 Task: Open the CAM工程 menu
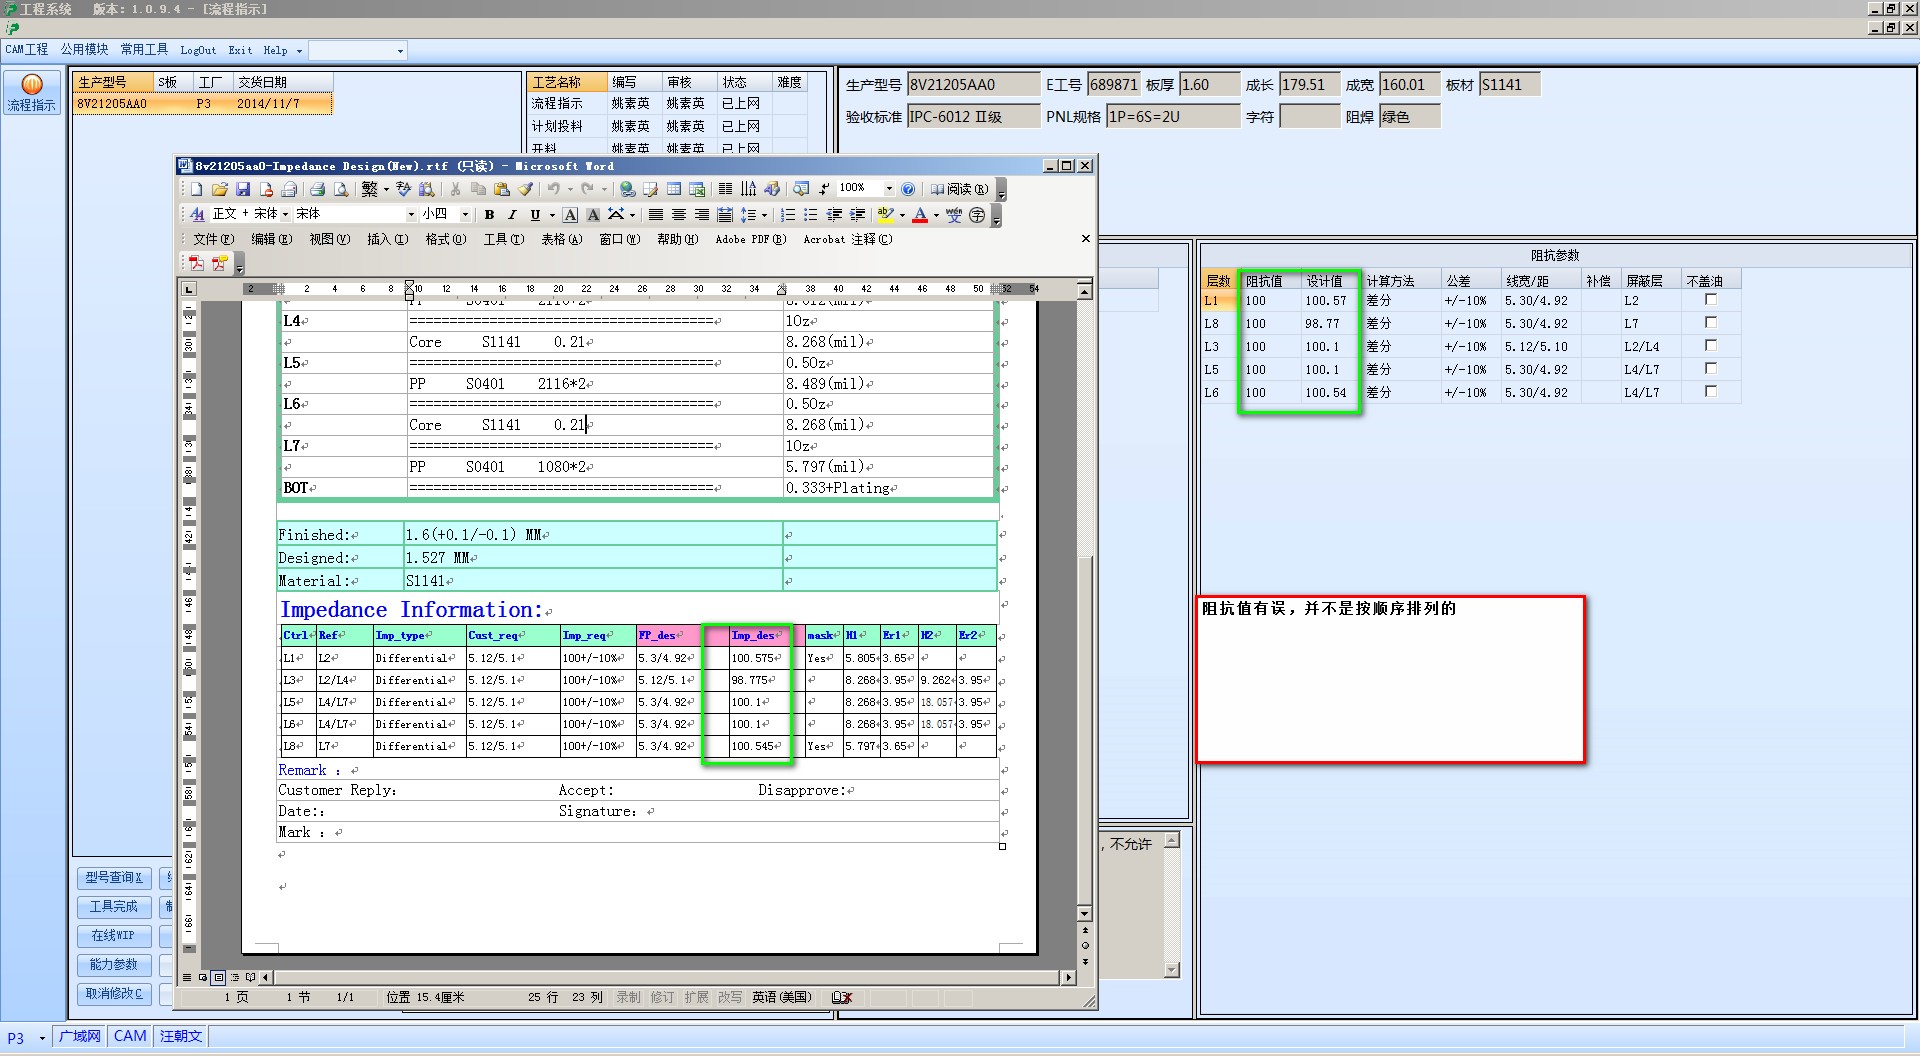27,50
